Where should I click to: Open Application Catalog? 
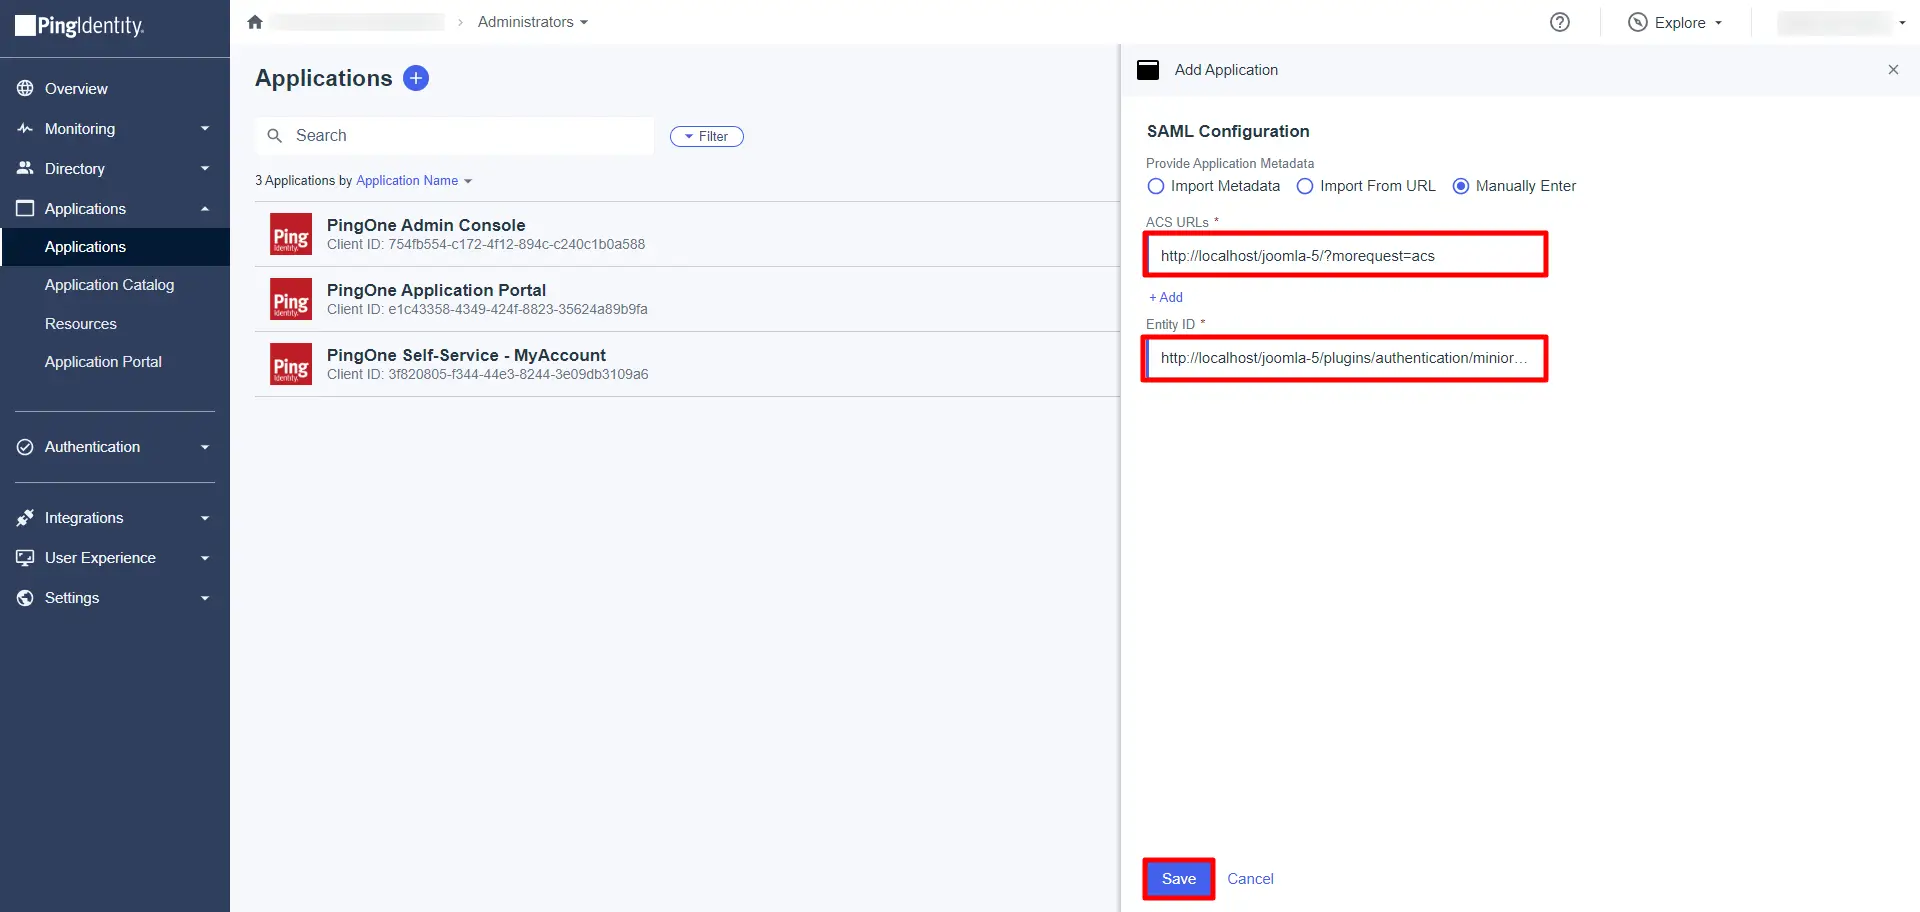tap(109, 285)
